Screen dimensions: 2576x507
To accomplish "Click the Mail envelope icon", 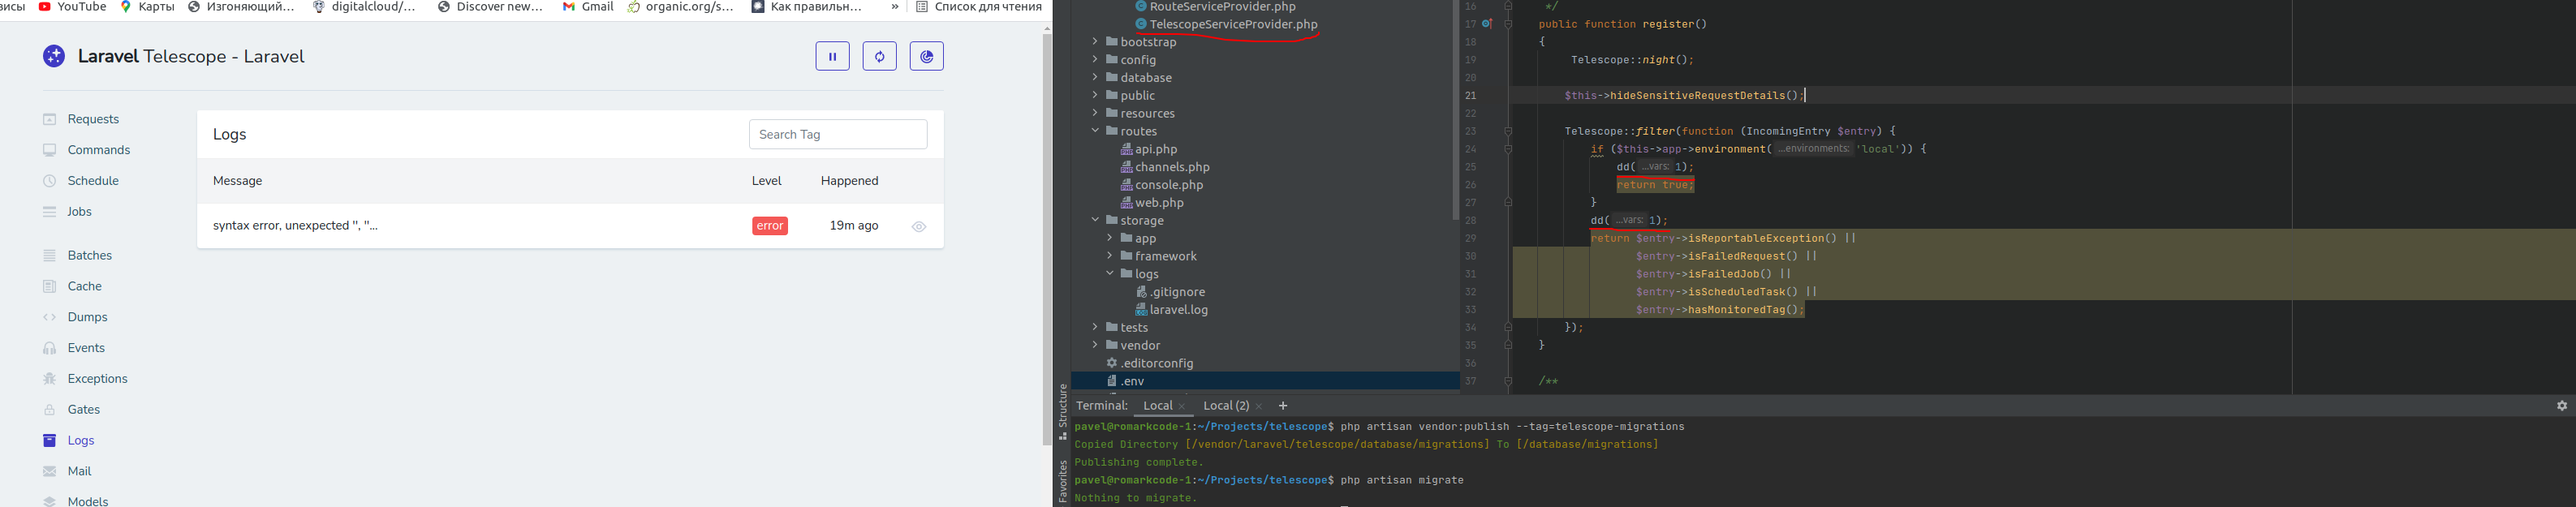I will 49,472.
